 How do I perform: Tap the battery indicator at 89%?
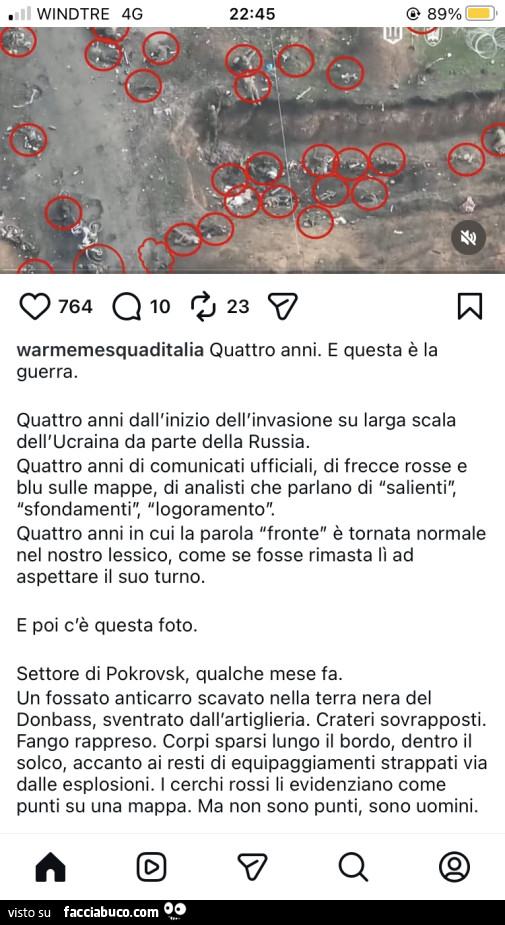481,14
